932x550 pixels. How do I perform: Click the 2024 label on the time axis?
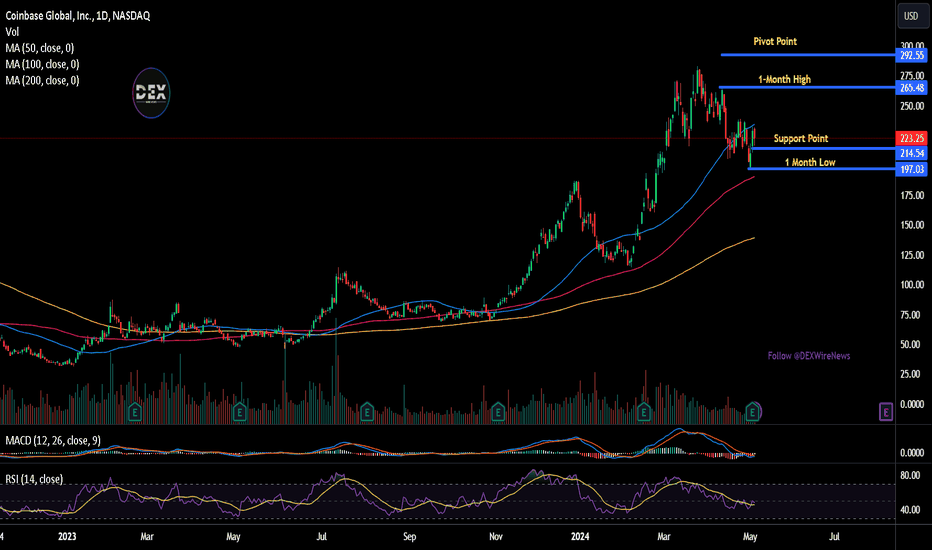pyautogui.click(x=580, y=536)
